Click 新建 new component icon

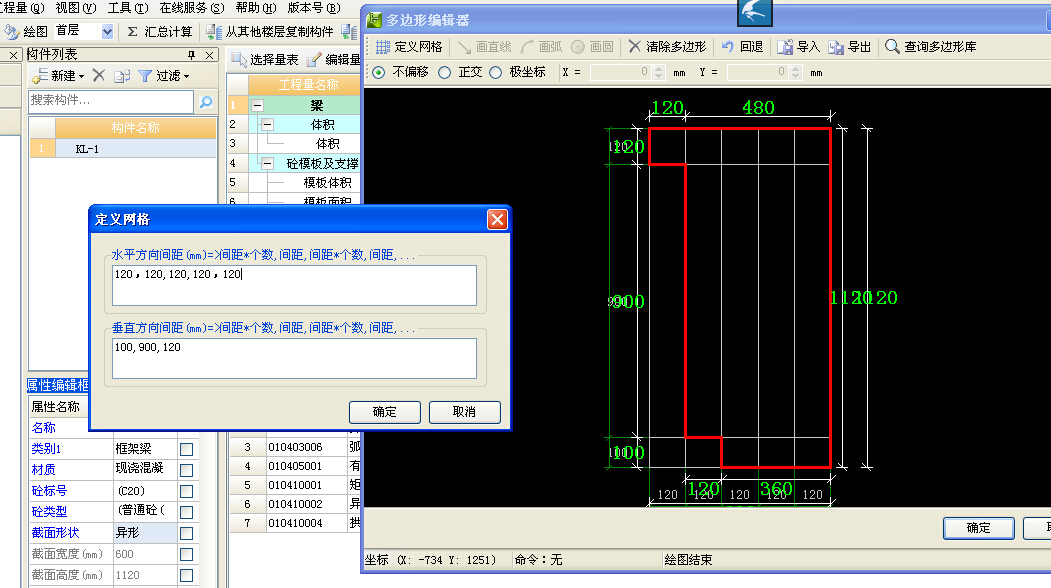tap(40, 76)
